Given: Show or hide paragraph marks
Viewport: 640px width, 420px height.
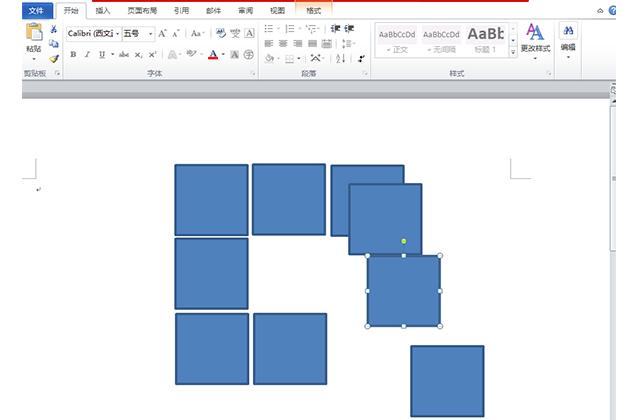Looking at the screenshot, I should pos(361,59).
